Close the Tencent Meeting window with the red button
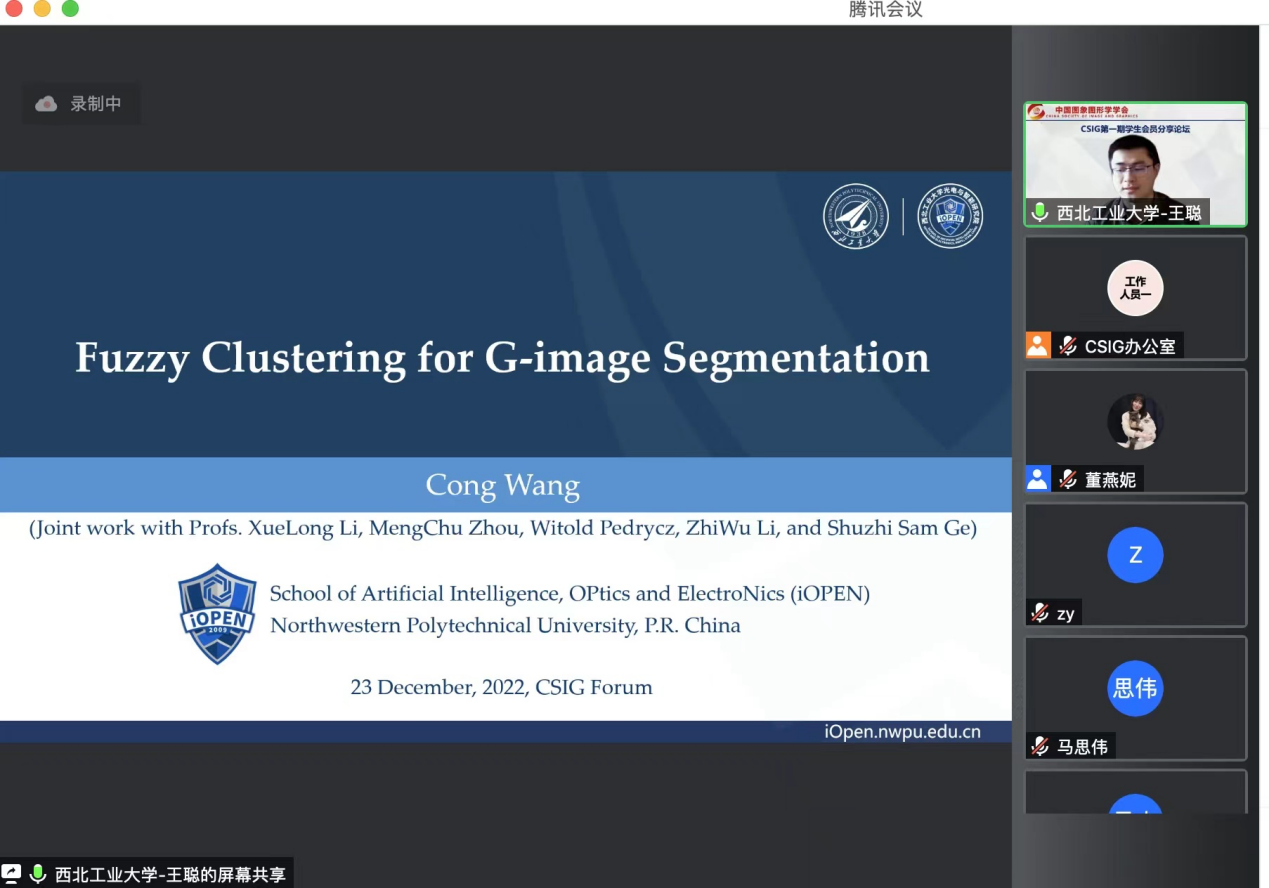The image size is (1269, 888). [x=13, y=8]
